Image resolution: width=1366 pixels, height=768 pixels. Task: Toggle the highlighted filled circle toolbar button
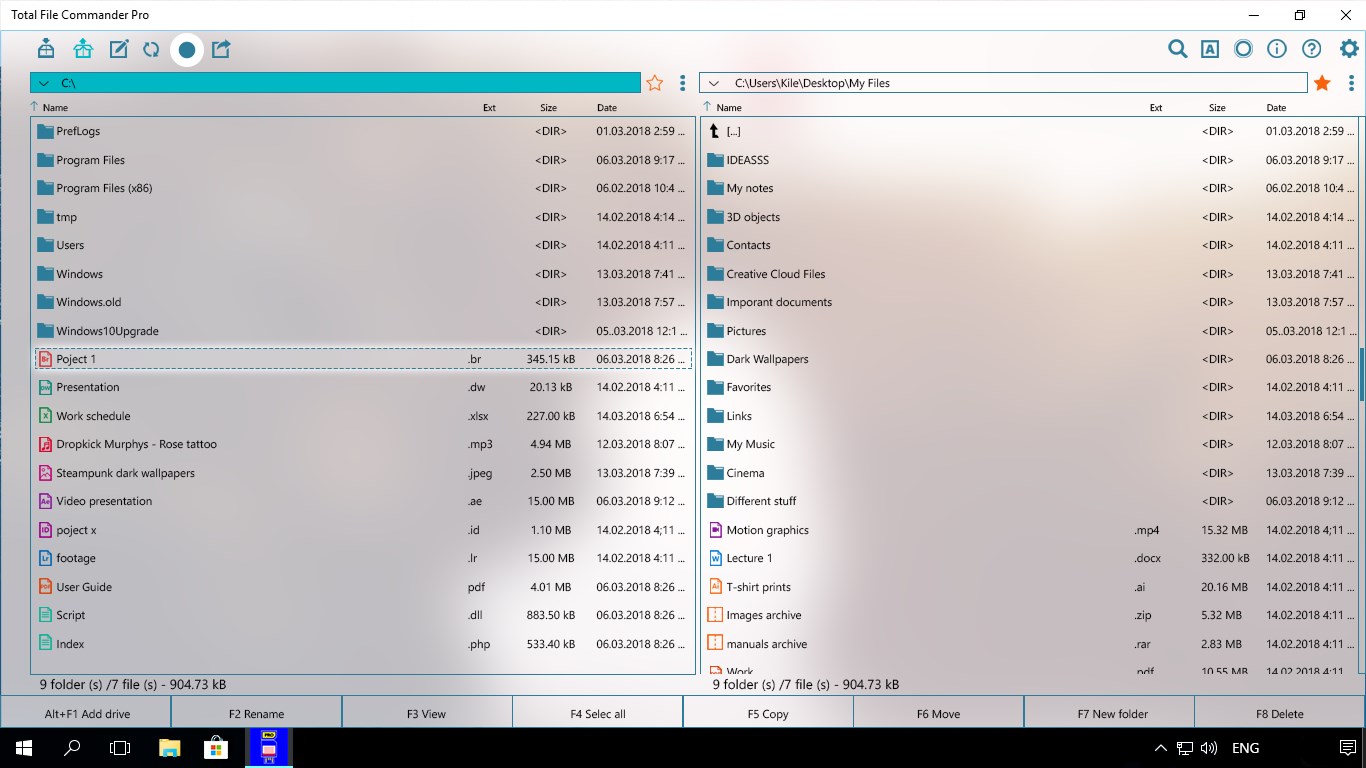[187, 49]
